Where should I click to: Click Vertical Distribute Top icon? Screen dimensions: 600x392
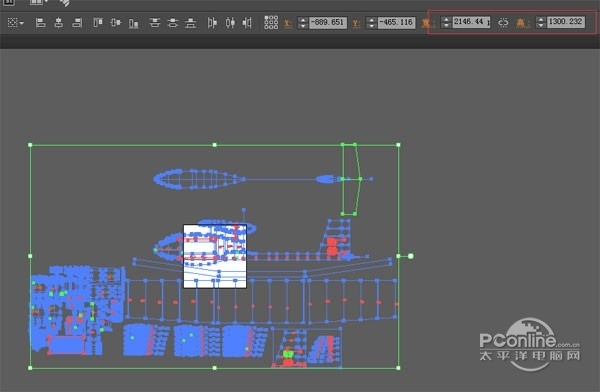[155, 23]
